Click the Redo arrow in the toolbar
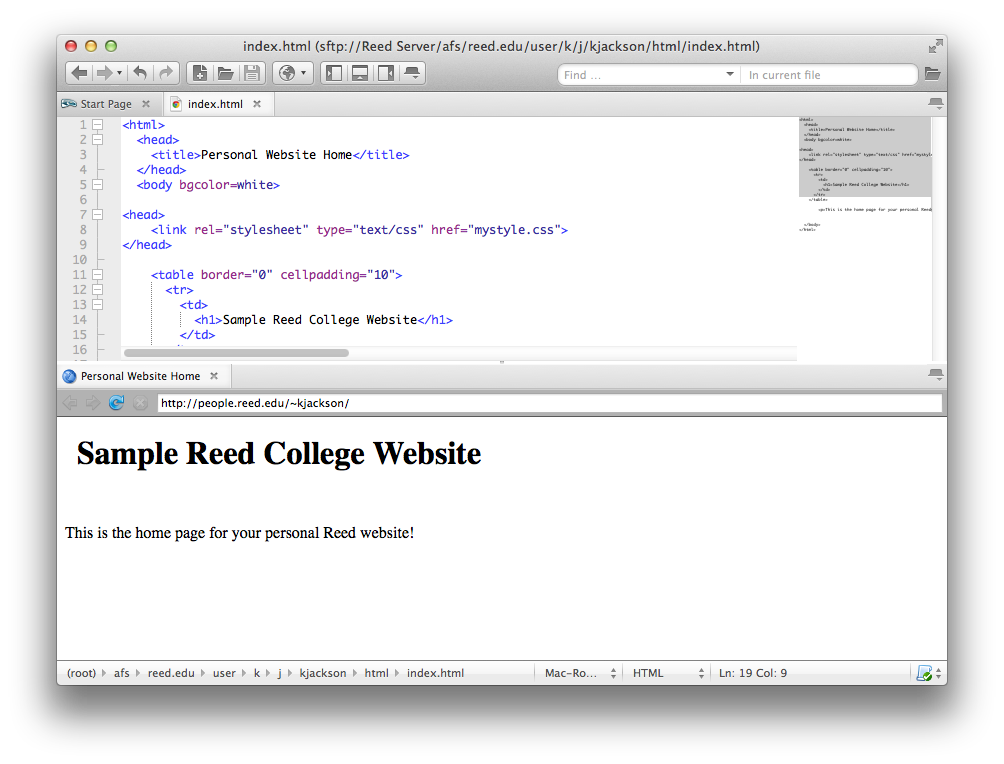This screenshot has height=764, width=1004. pyautogui.click(x=166, y=73)
